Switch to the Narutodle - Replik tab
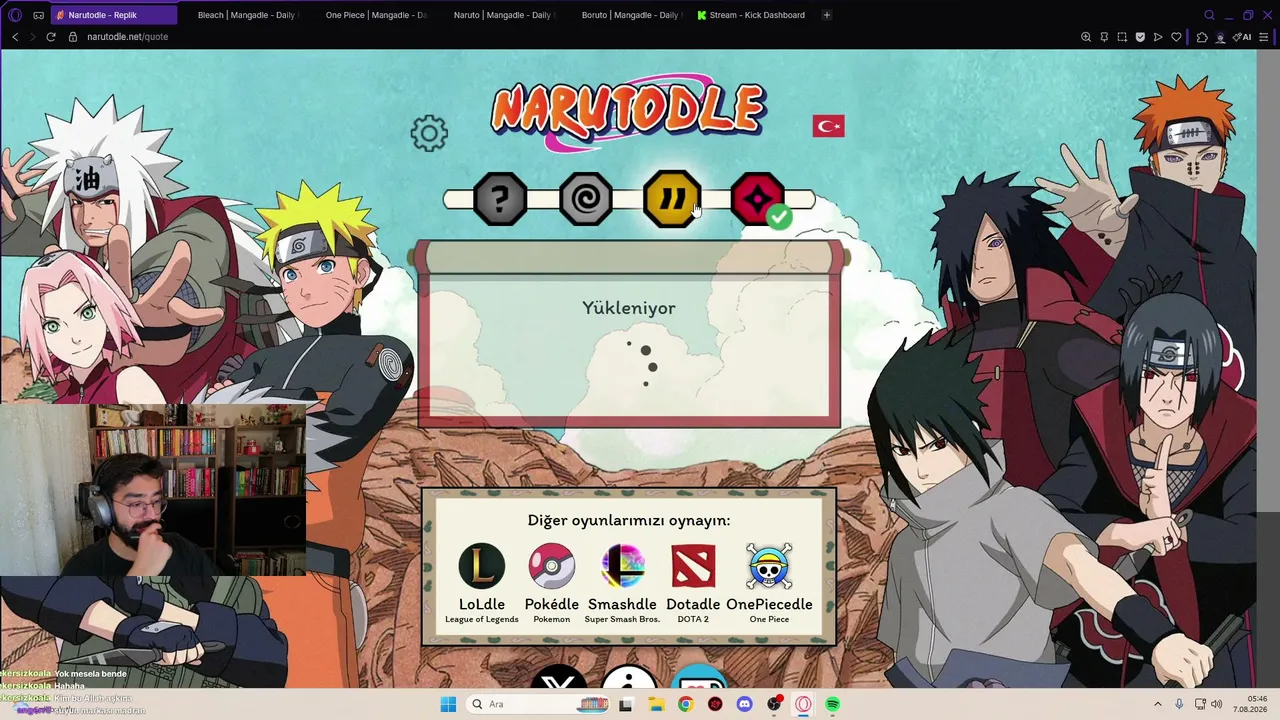 [x=113, y=15]
